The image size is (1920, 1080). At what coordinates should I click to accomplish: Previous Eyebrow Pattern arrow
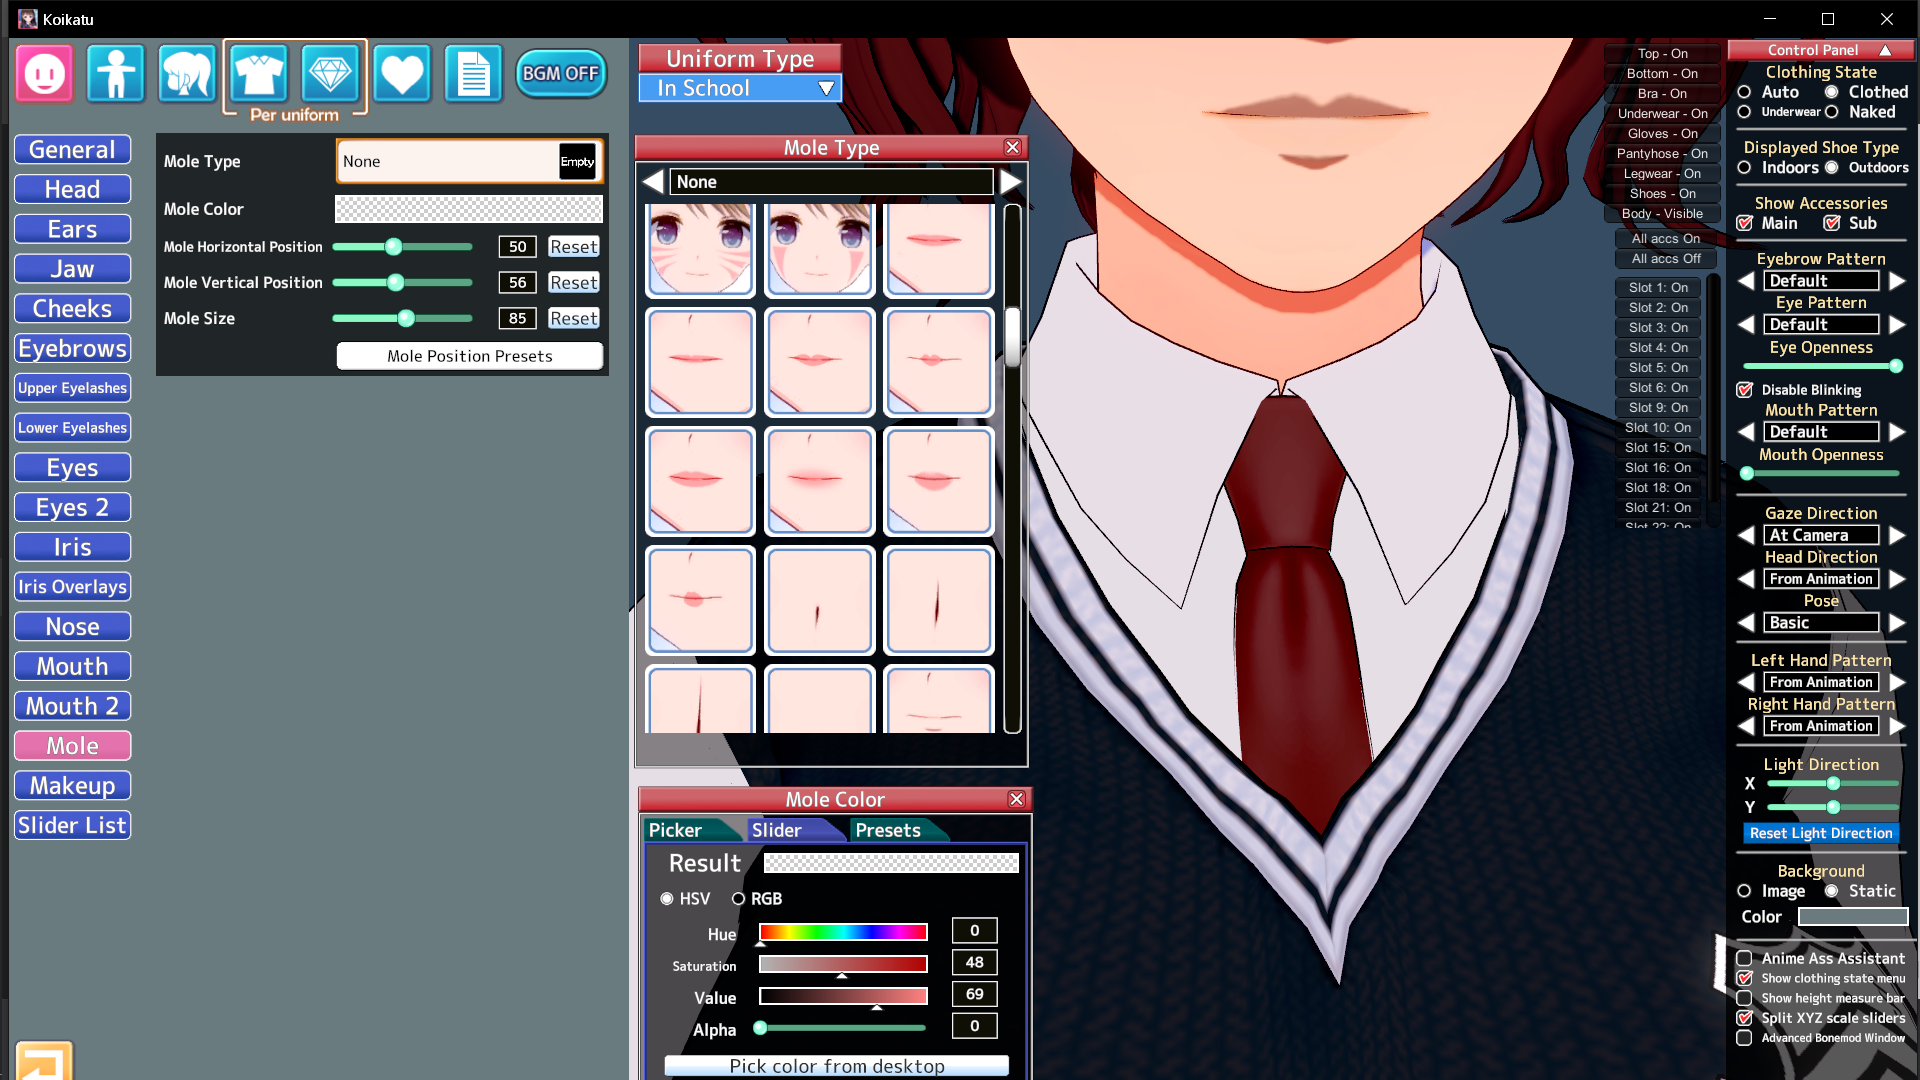(x=1746, y=281)
